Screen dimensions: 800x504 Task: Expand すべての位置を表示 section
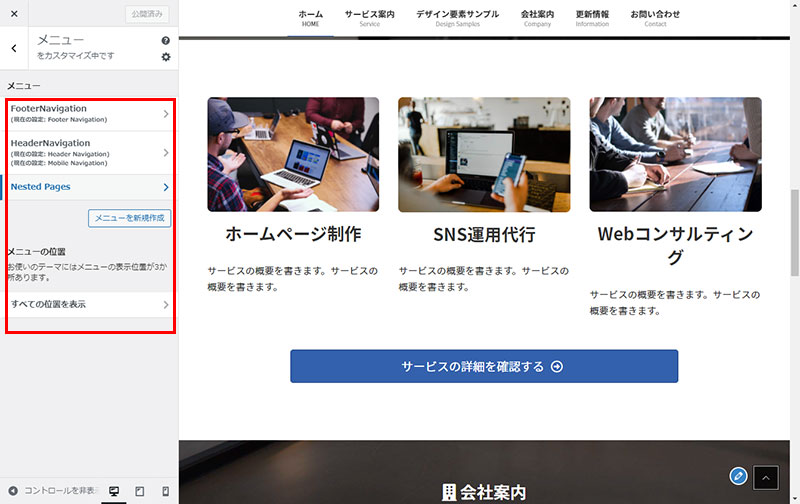tap(89, 304)
